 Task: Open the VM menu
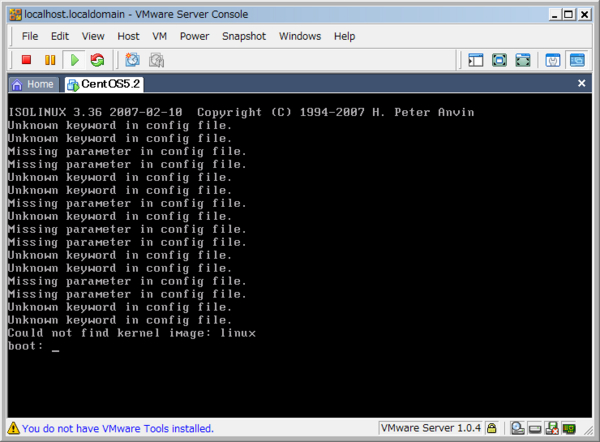click(160, 36)
